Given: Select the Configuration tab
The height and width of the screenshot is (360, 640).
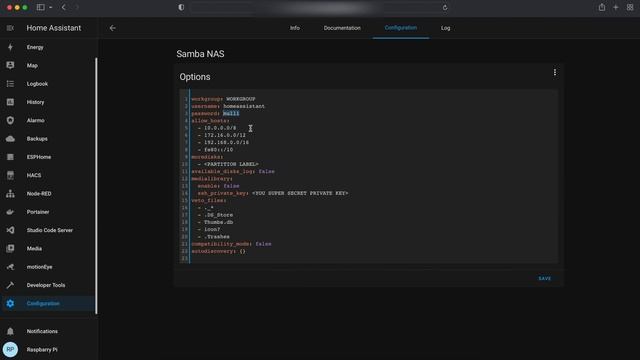Looking at the screenshot, I should click(x=401, y=28).
